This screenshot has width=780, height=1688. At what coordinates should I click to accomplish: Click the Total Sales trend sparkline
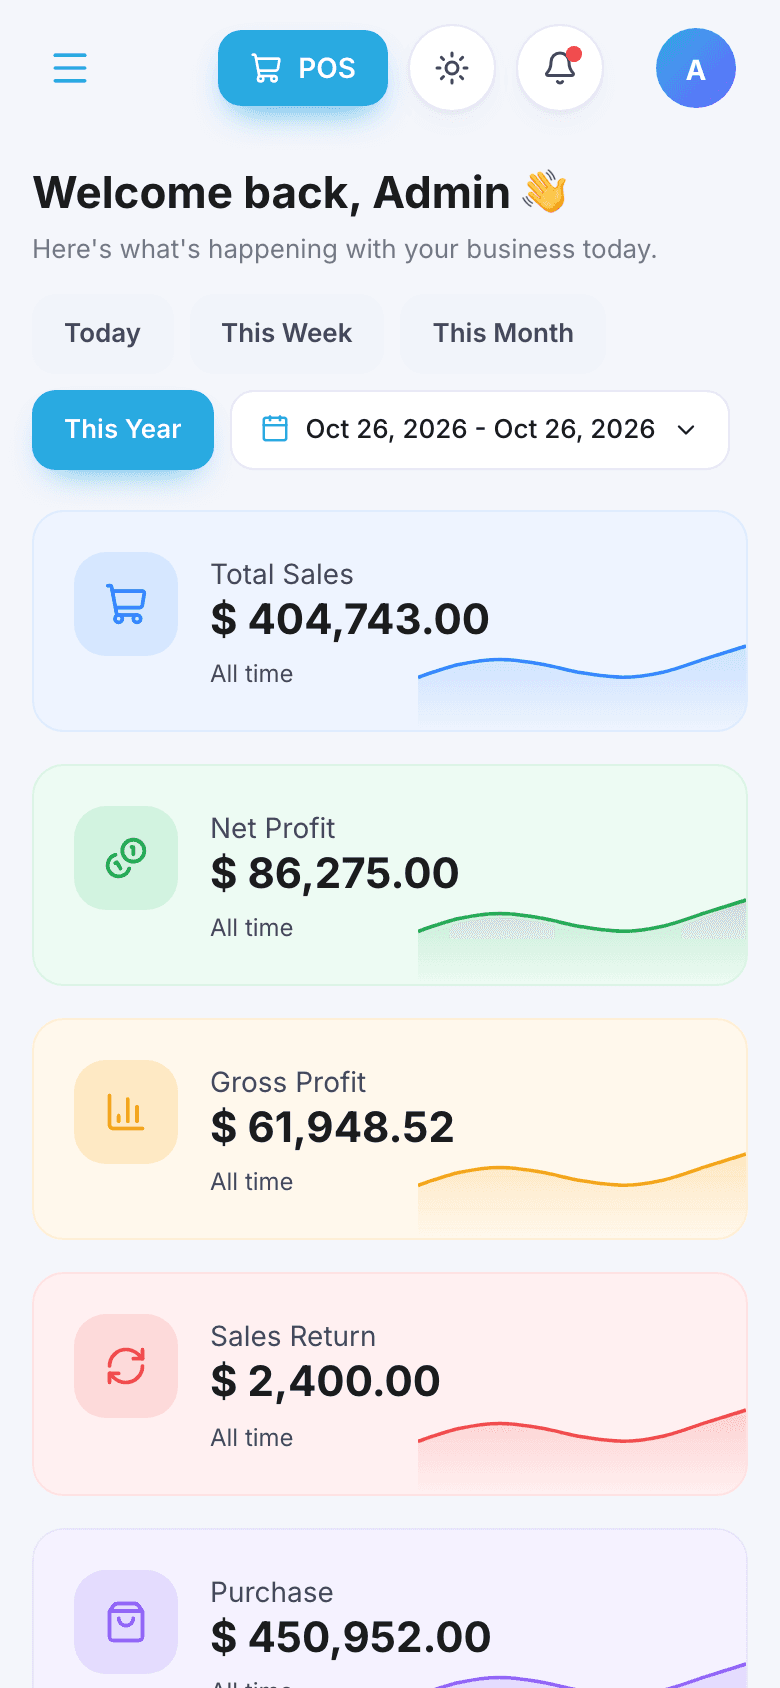click(582, 687)
